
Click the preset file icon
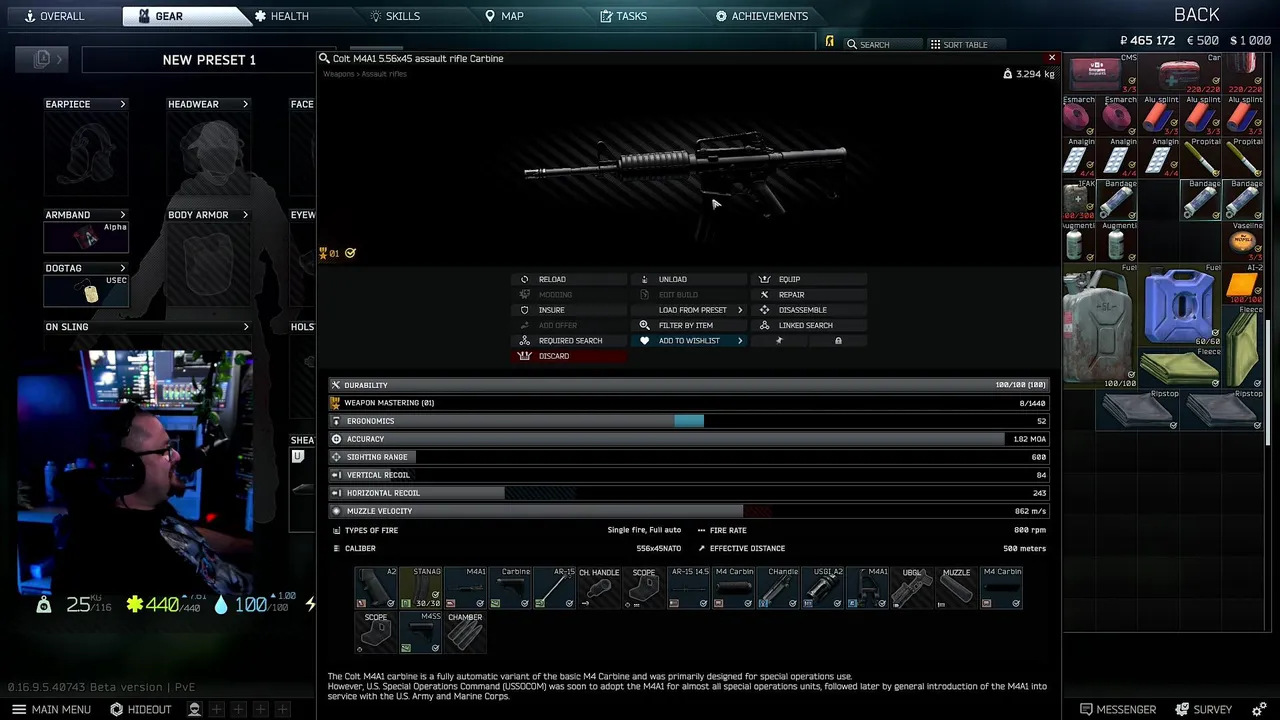tap(42, 59)
